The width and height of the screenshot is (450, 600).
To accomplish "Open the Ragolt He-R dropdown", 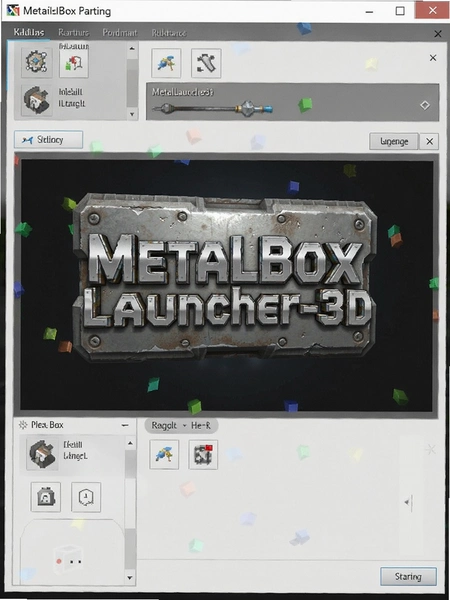I will [181, 426].
